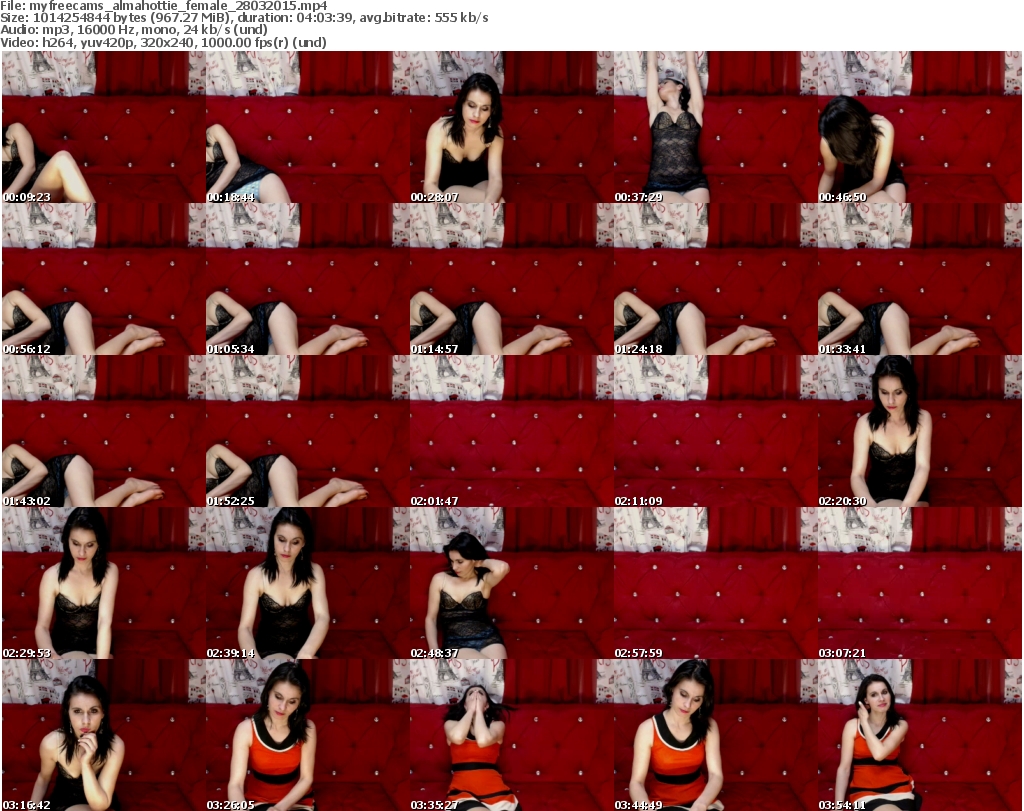Image resolution: width=1024 pixels, height=811 pixels.
Task: Pick the thumbnail at 01:52:25
Action: coord(308,432)
